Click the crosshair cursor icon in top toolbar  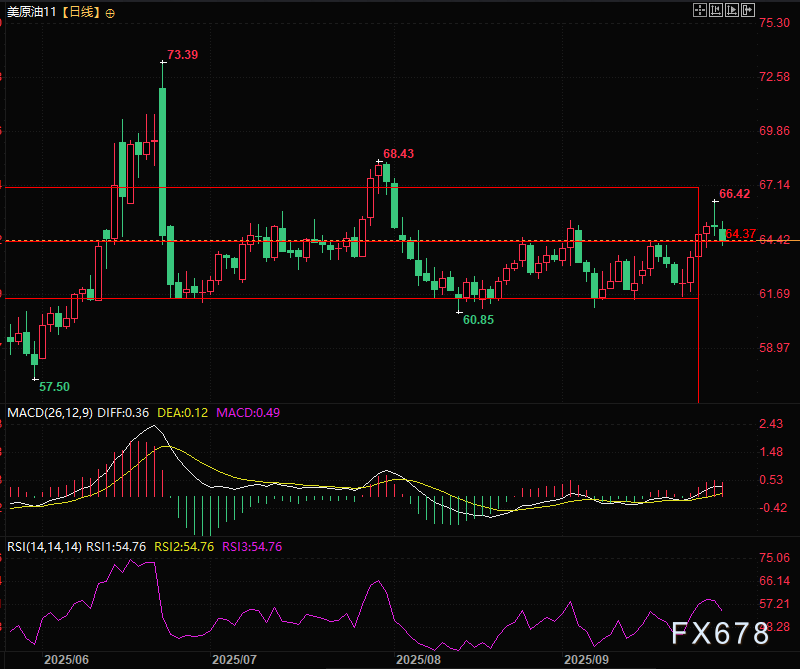tap(700, 9)
